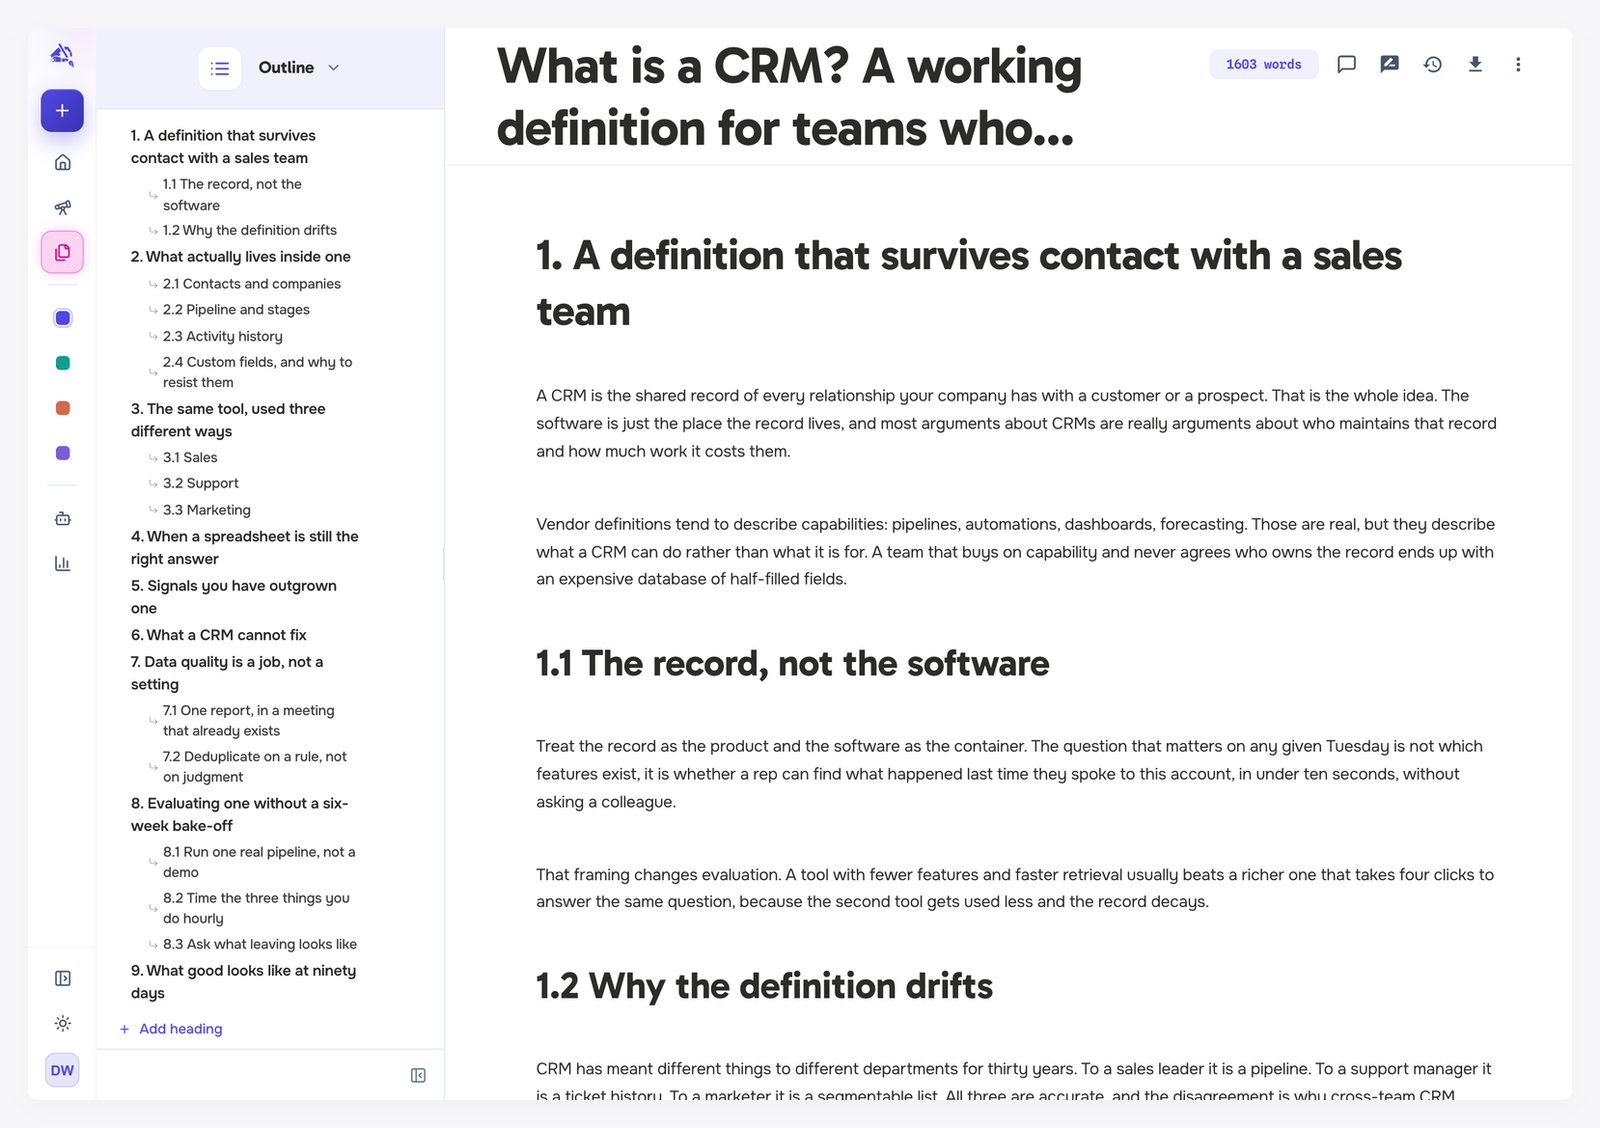Click paragraph starting 'Treat the record as the product'

1010,774
